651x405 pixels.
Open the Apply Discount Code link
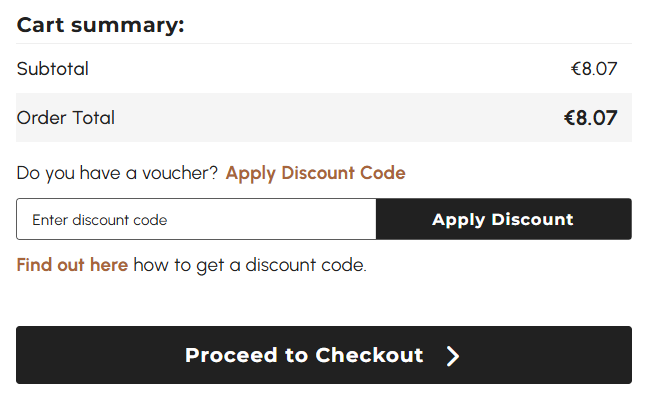pyautogui.click(x=315, y=173)
